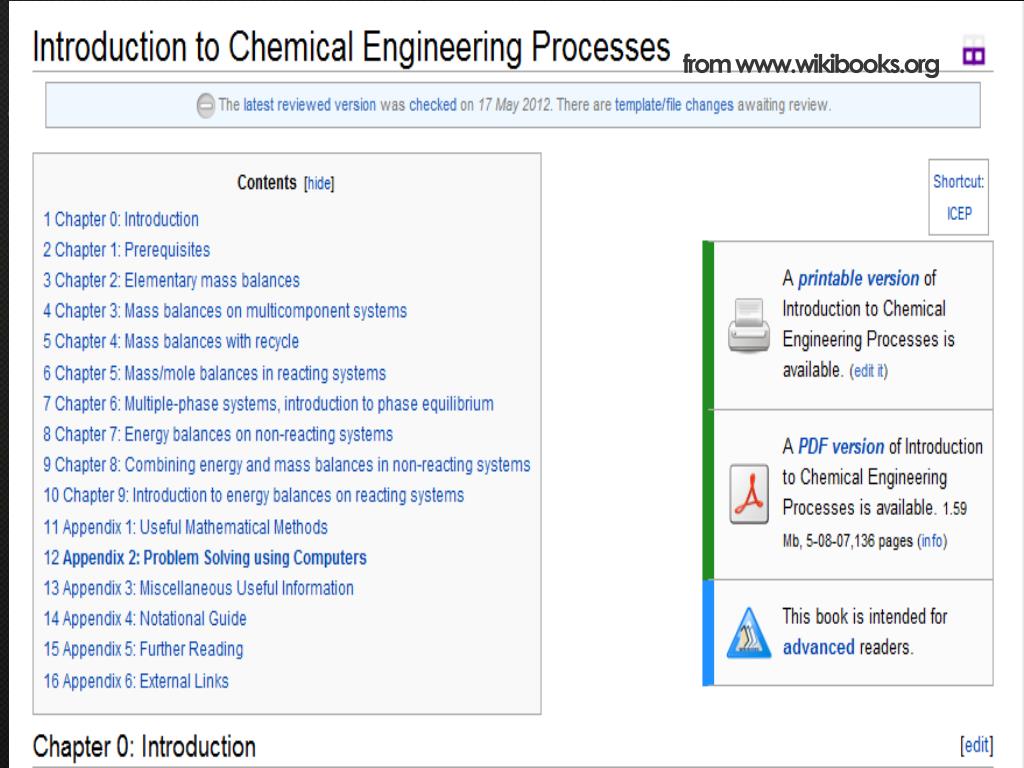1024x768 pixels.
Task: Click the info link for PDF details
Action: pyautogui.click(x=932, y=541)
